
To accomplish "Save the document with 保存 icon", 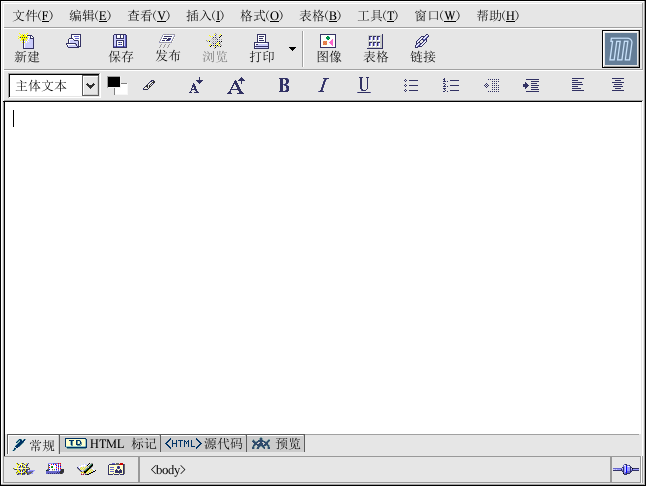I will tap(120, 48).
